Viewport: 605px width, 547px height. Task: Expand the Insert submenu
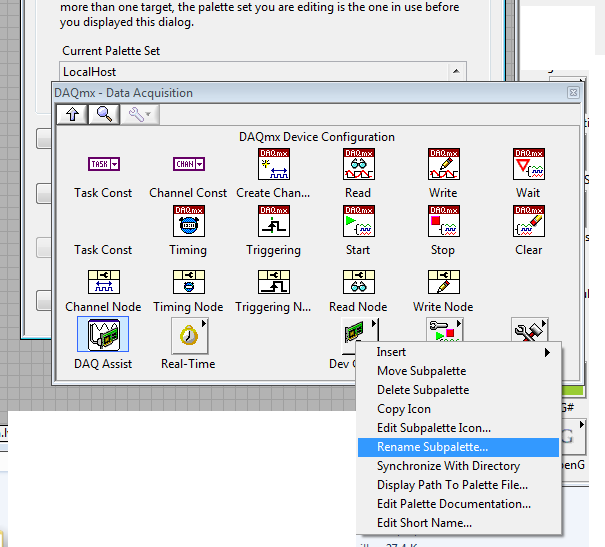pyautogui.click(x=458, y=352)
